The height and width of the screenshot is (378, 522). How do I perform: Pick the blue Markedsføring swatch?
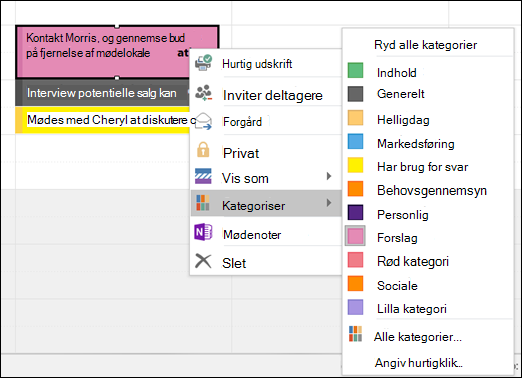click(355, 141)
